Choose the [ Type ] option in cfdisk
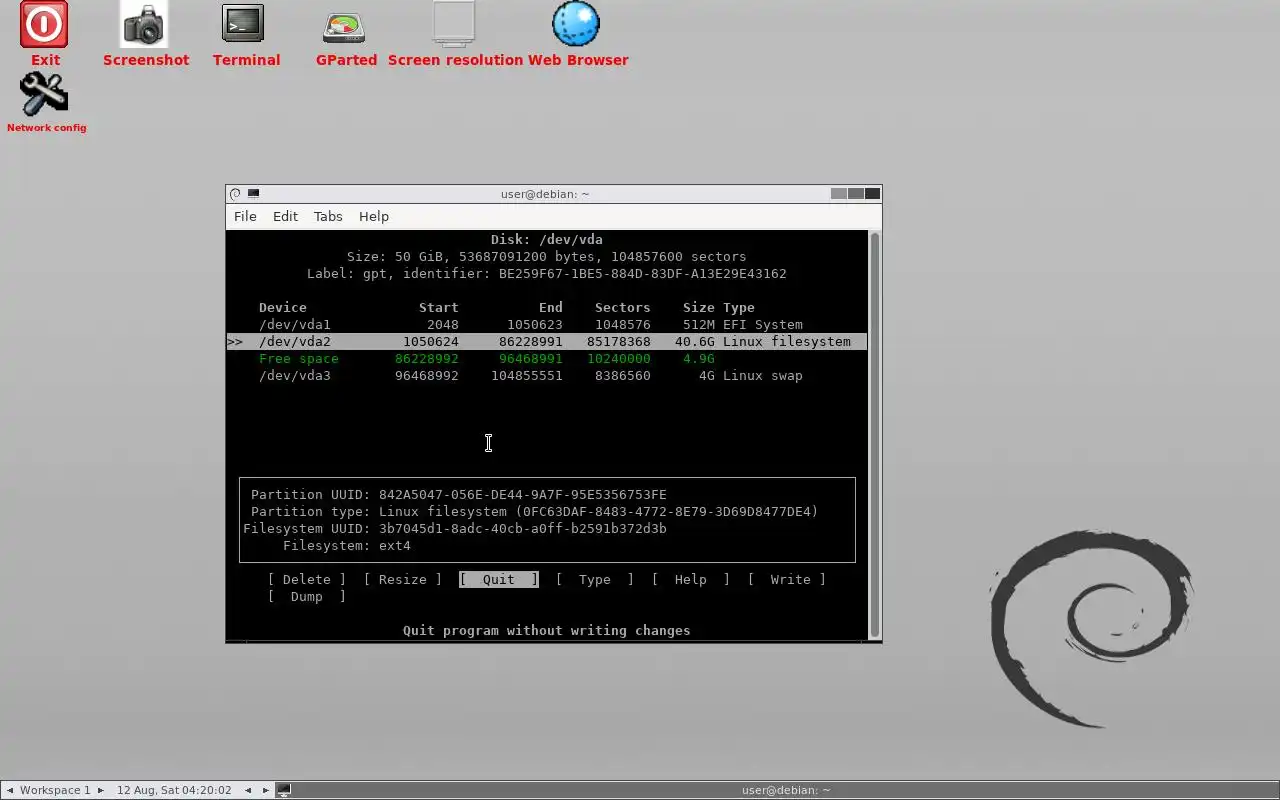1280x800 pixels. (595, 580)
